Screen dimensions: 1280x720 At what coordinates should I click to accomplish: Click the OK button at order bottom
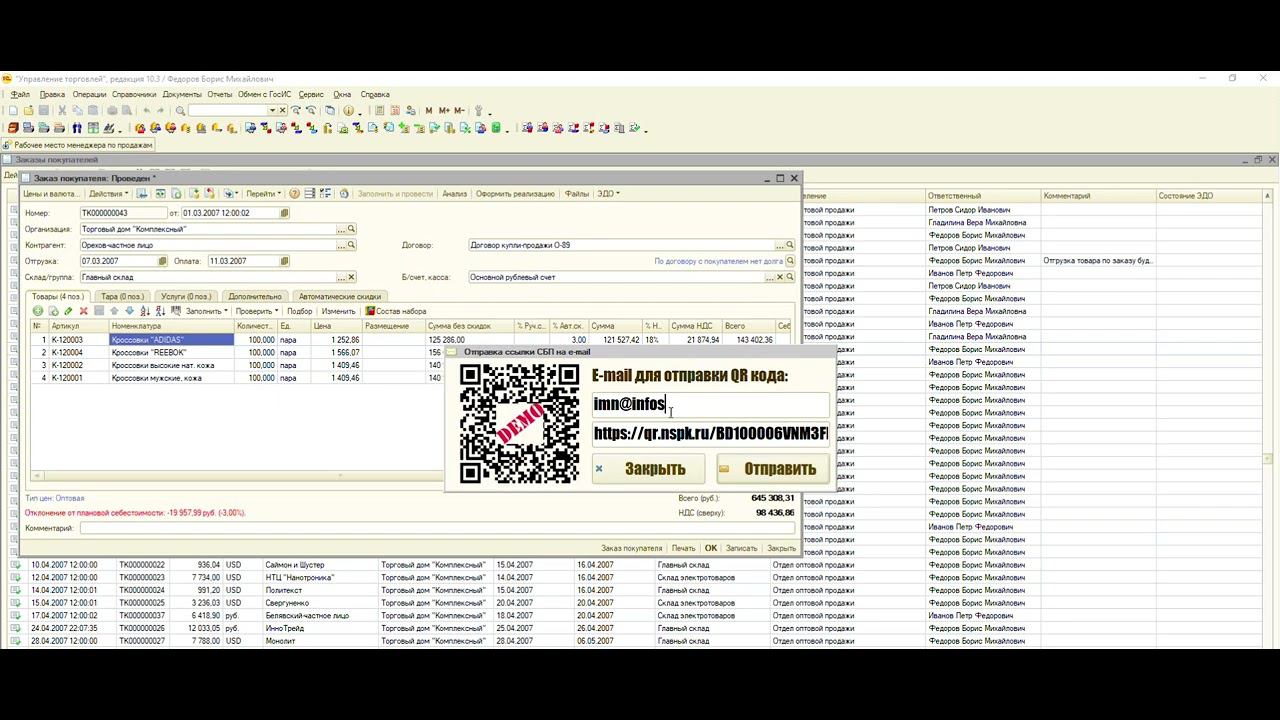pos(711,548)
